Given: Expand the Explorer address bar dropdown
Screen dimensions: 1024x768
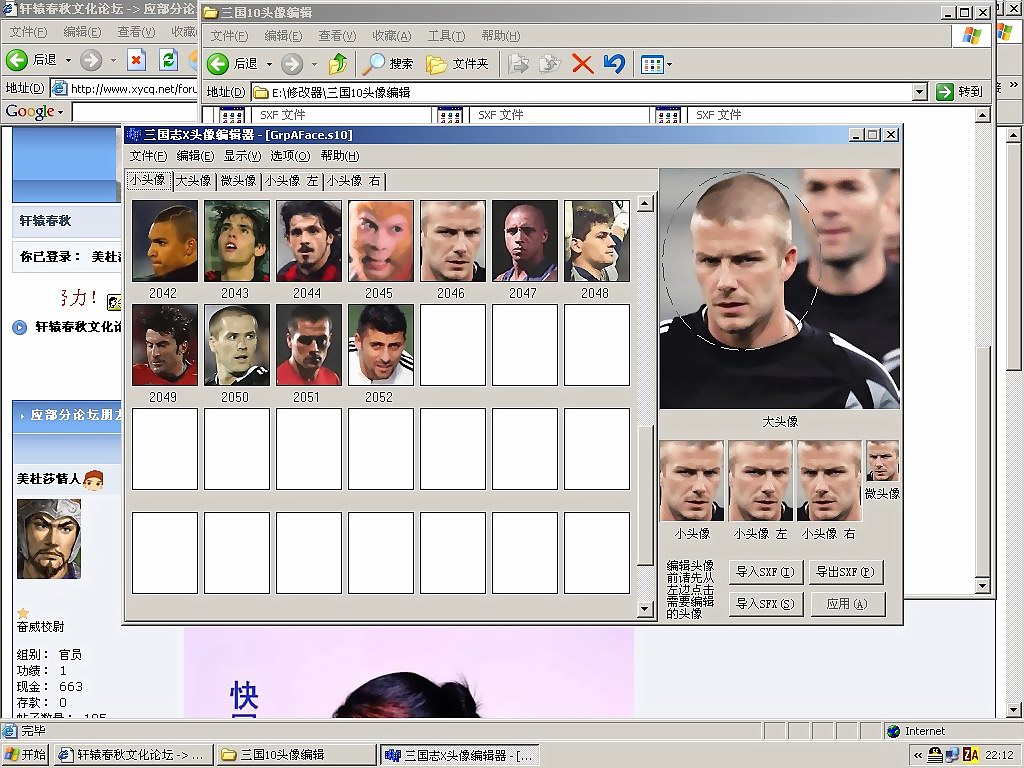Looking at the screenshot, I should (919, 92).
